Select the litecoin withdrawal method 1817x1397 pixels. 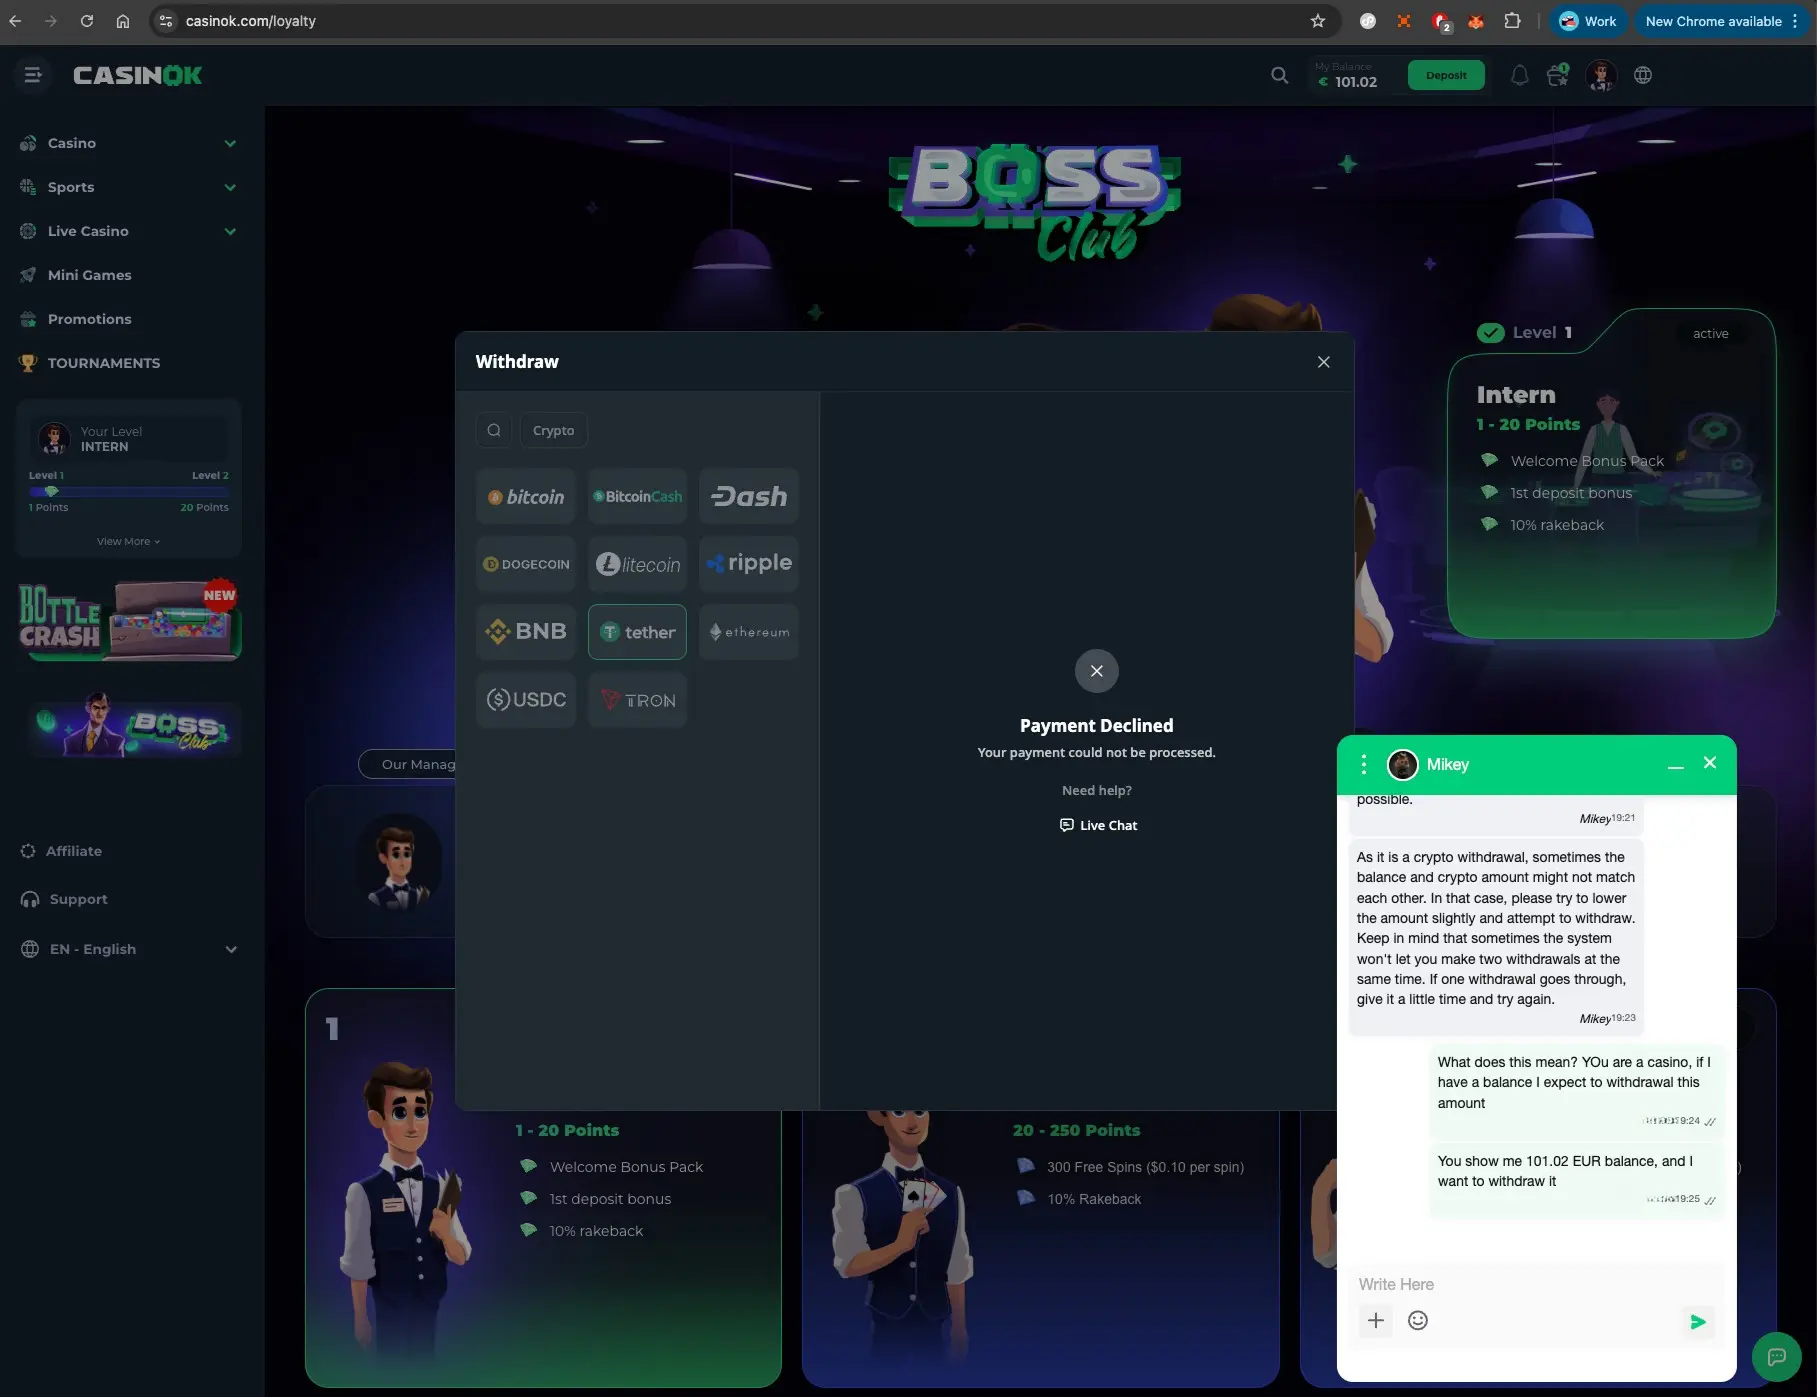(637, 564)
